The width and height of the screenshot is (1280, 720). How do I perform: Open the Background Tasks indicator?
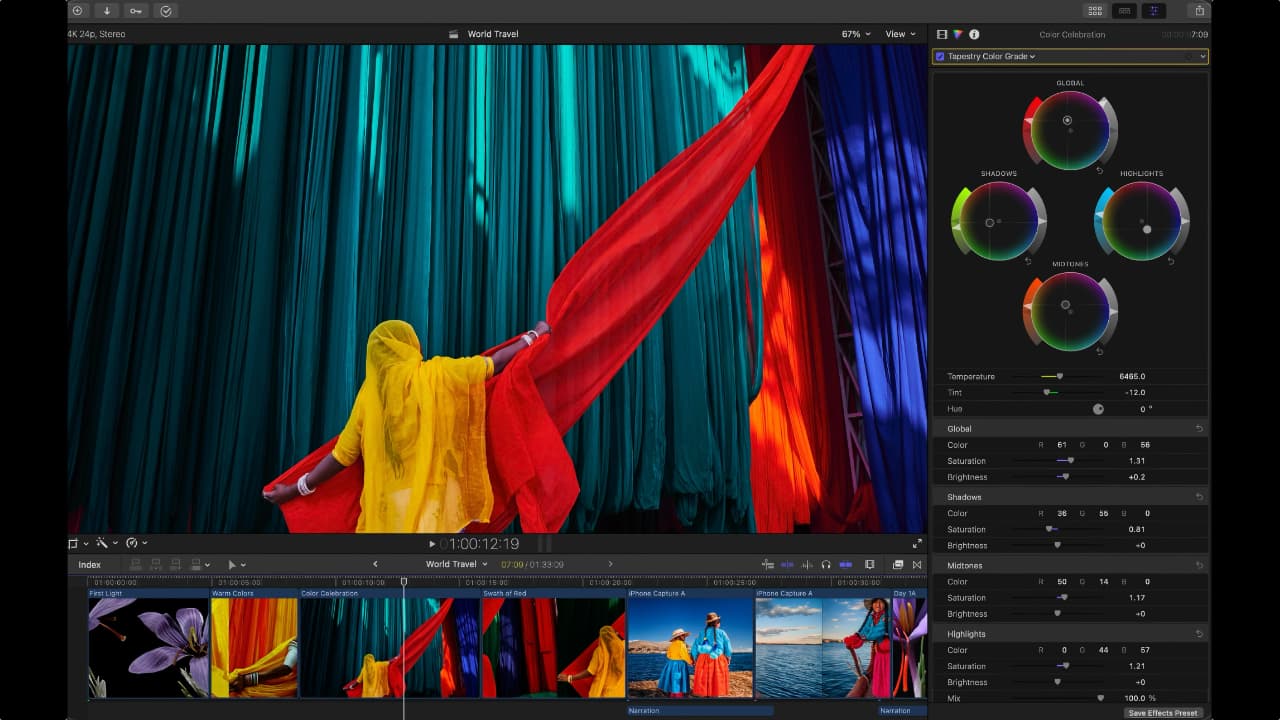(x=167, y=11)
